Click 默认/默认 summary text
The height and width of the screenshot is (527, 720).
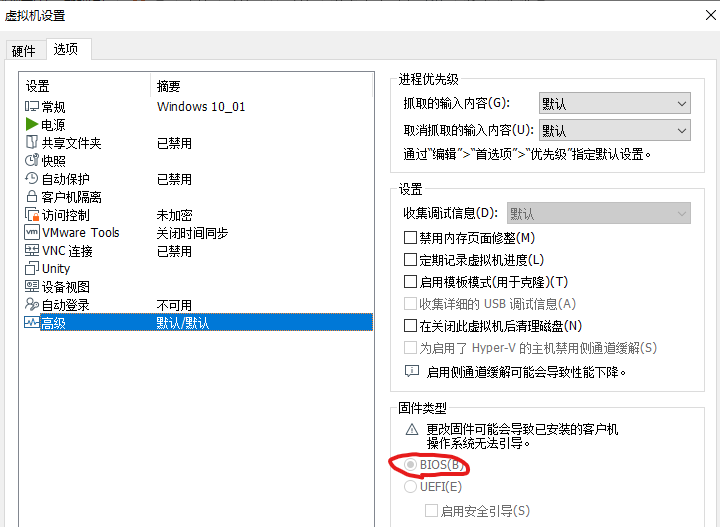[x=182, y=323]
